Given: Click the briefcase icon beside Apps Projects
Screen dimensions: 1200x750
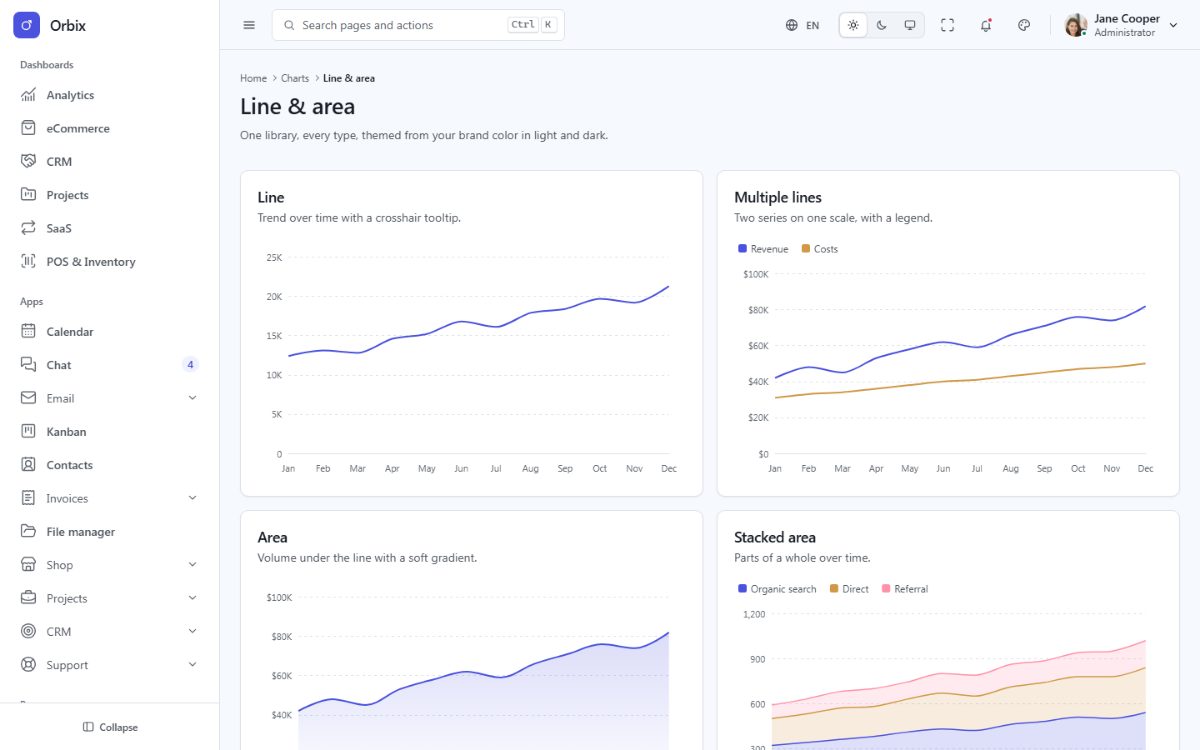Looking at the screenshot, I should click(x=28, y=598).
